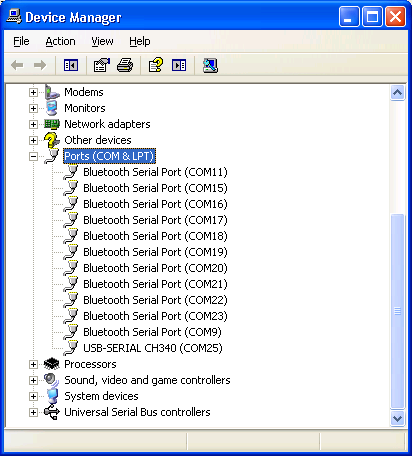Open the View menu

click(x=102, y=41)
